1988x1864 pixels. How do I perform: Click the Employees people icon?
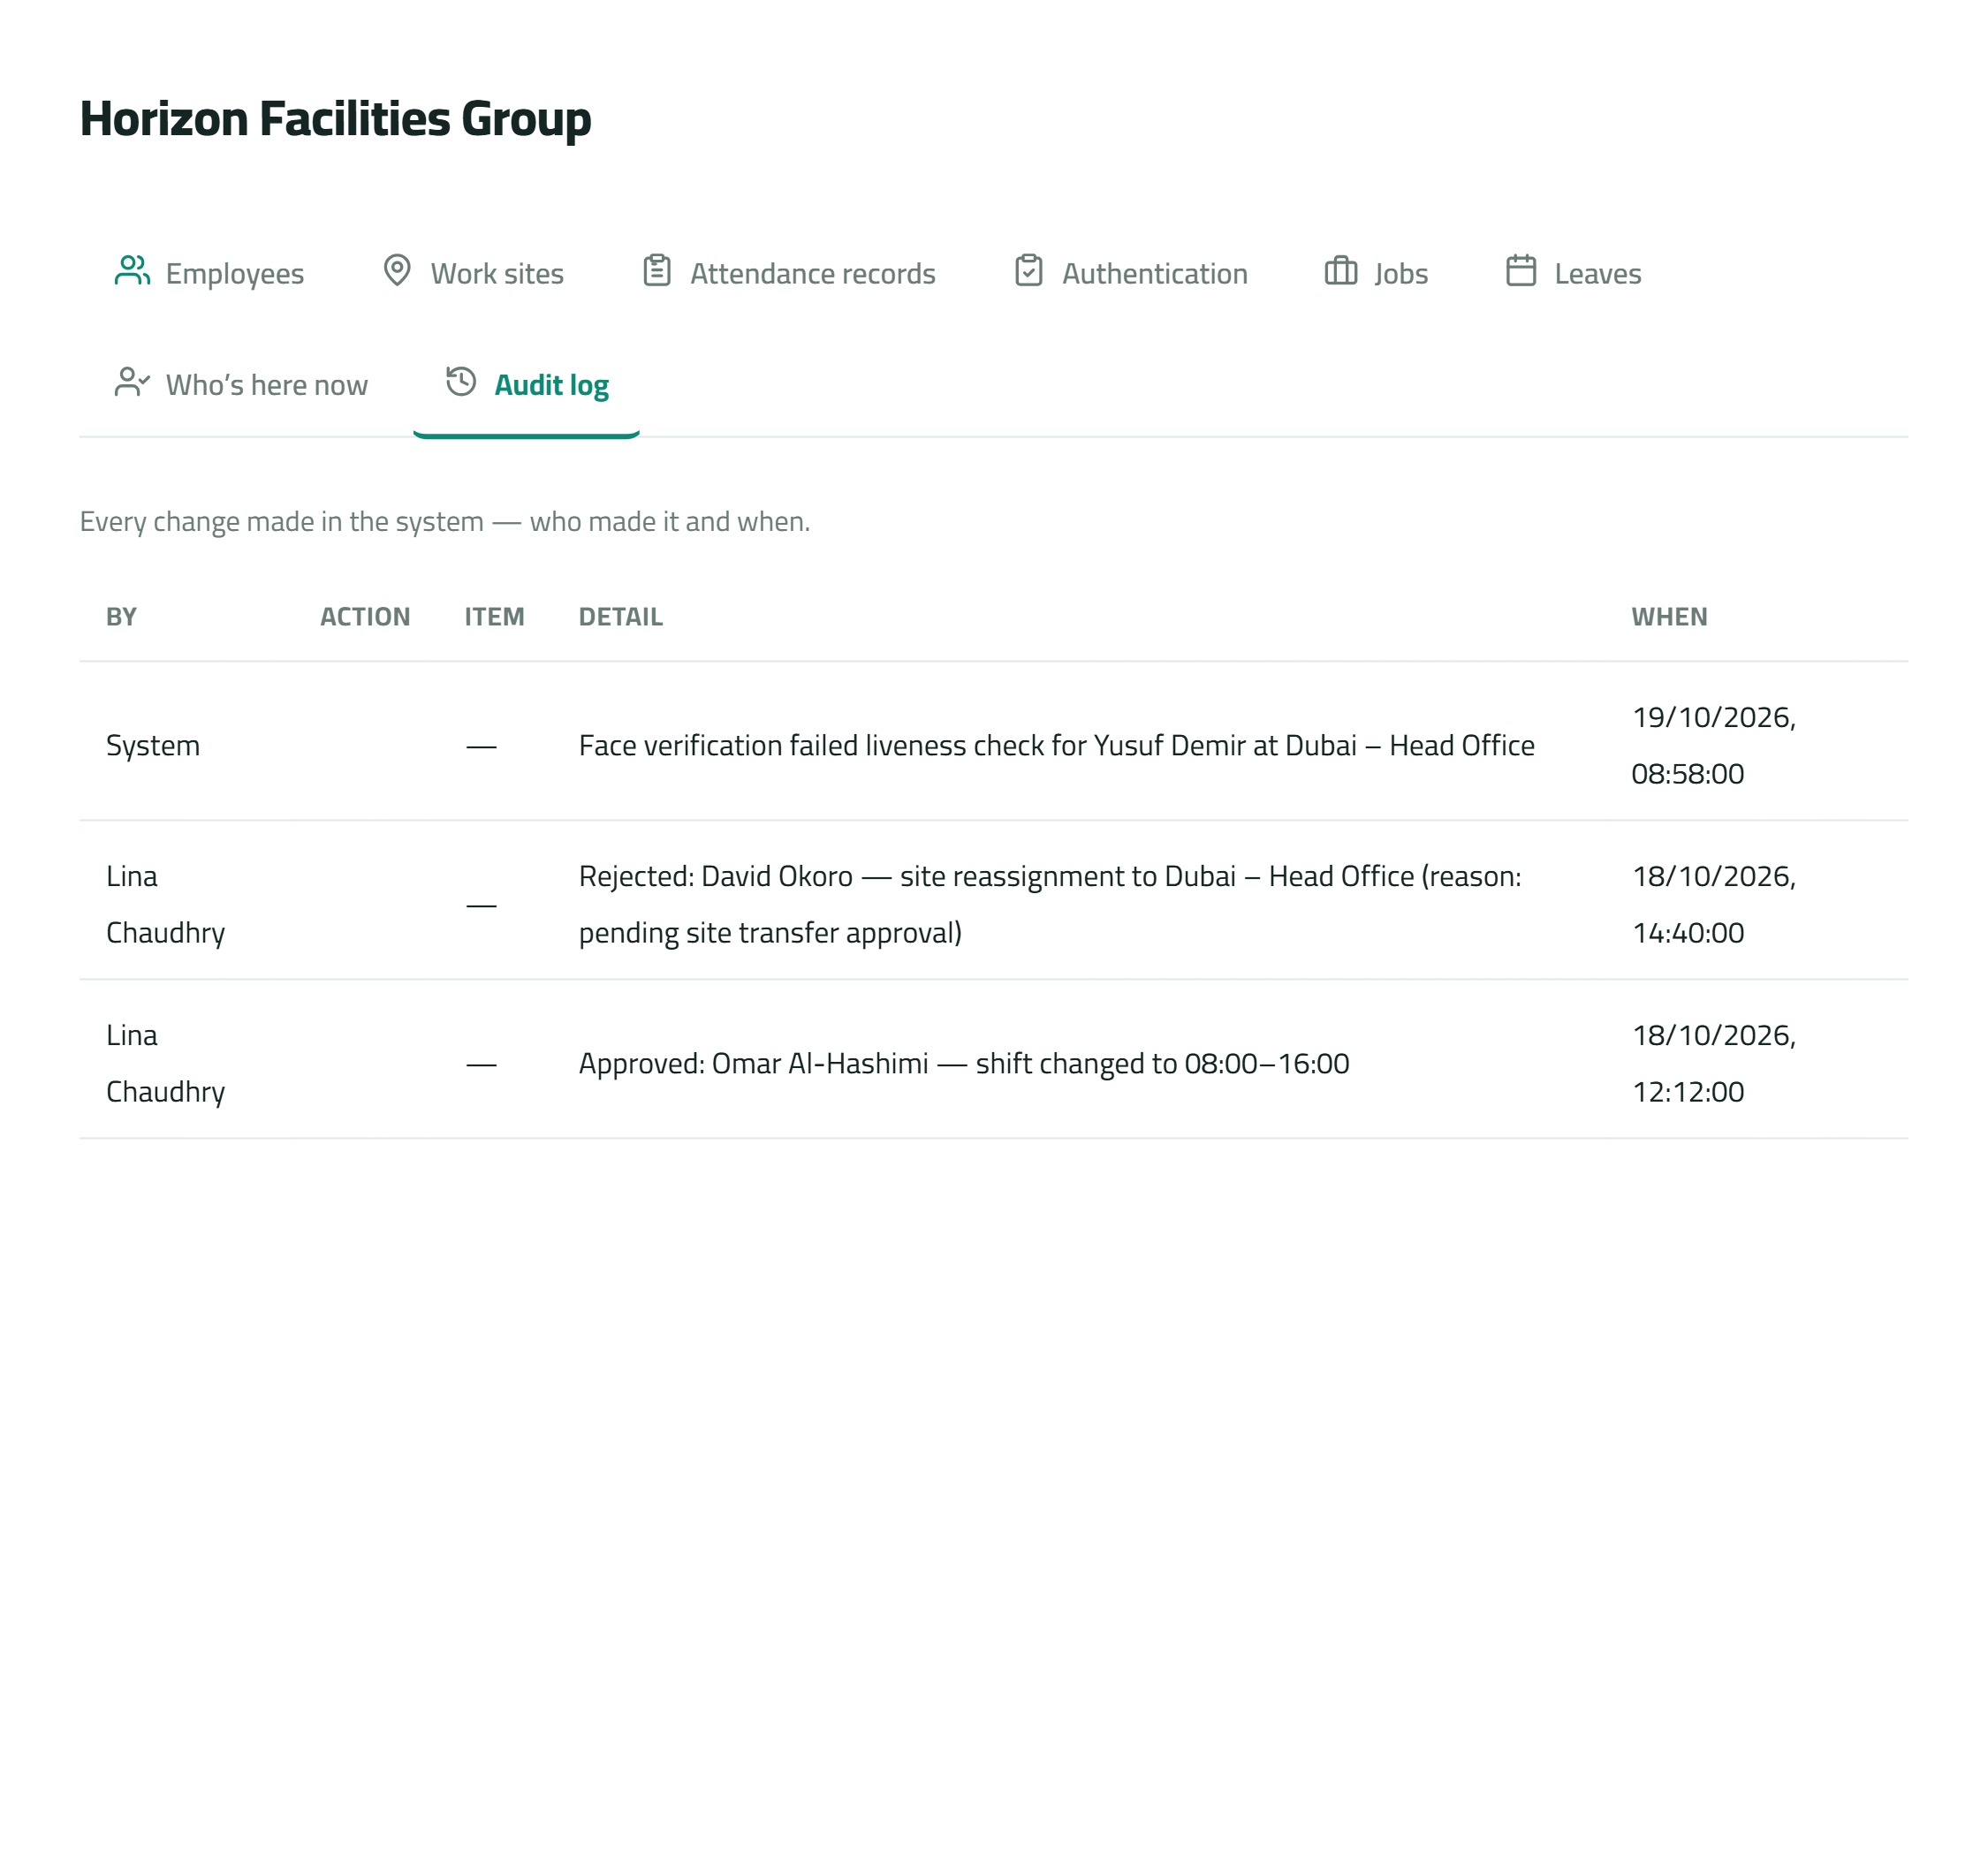click(132, 271)
